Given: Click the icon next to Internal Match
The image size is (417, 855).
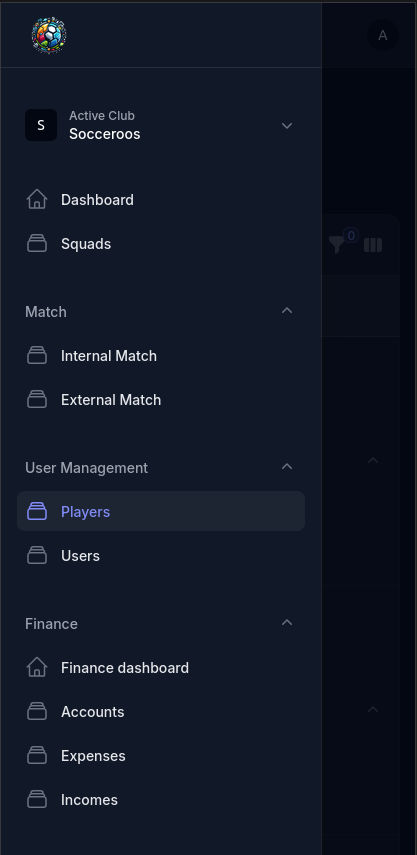Looking at the screenshot, I should click(37, 356).
